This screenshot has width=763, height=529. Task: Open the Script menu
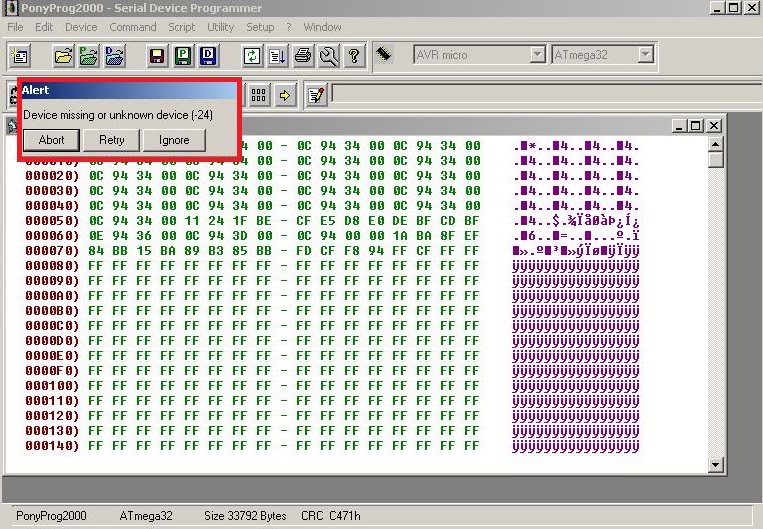182,27
